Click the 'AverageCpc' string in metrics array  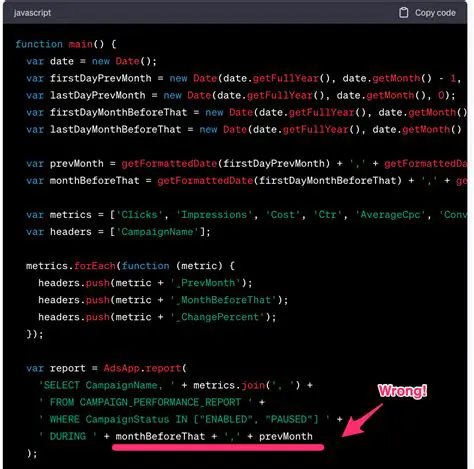(390, 215)
